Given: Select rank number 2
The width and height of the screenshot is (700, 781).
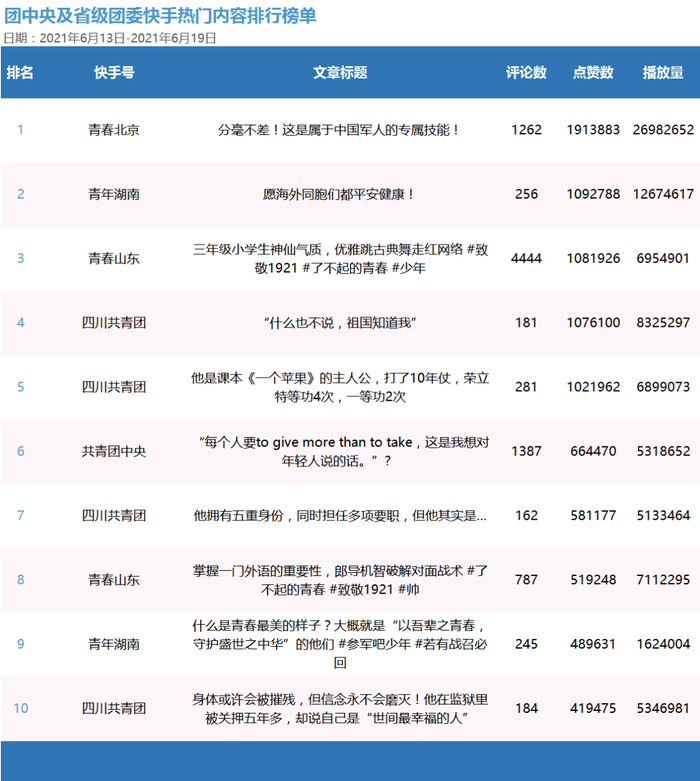Looking at the screenshot, I should (x=20, y=194).
